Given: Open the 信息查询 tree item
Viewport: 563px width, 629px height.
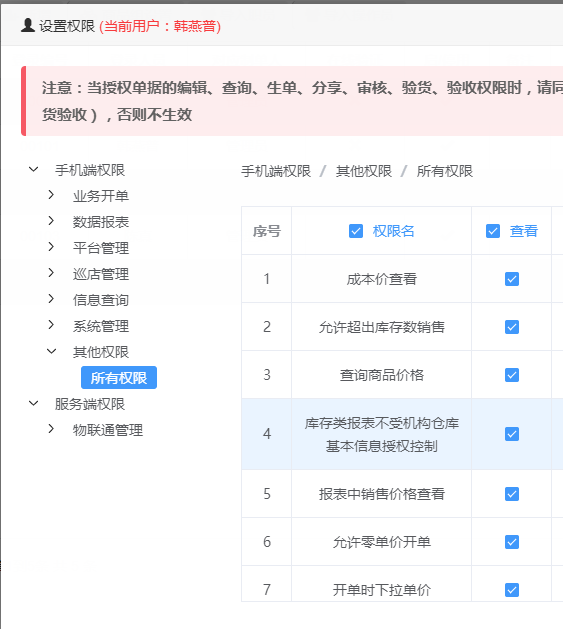Looking at the screenshot, I should point(101,300).
